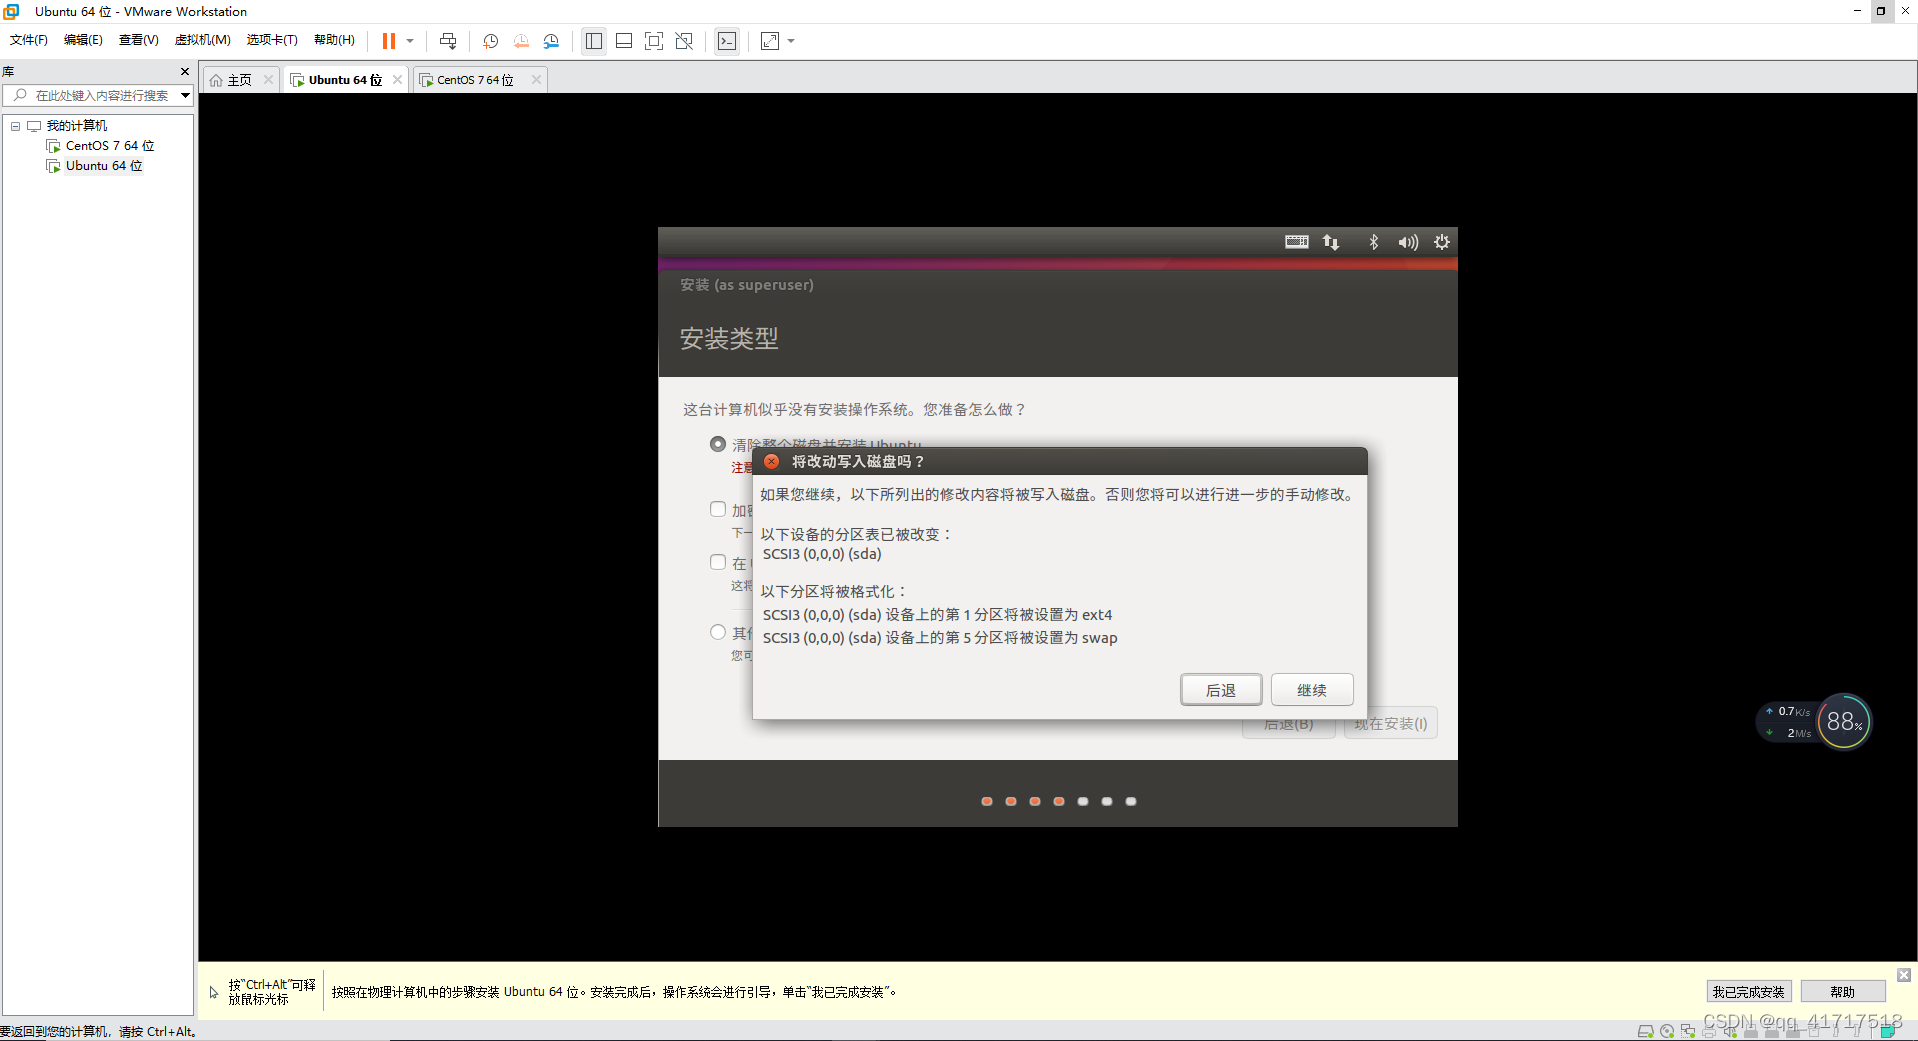Click the 我已完成安装 button
Screen dimensions: 1918x1041
point(1748,992)
